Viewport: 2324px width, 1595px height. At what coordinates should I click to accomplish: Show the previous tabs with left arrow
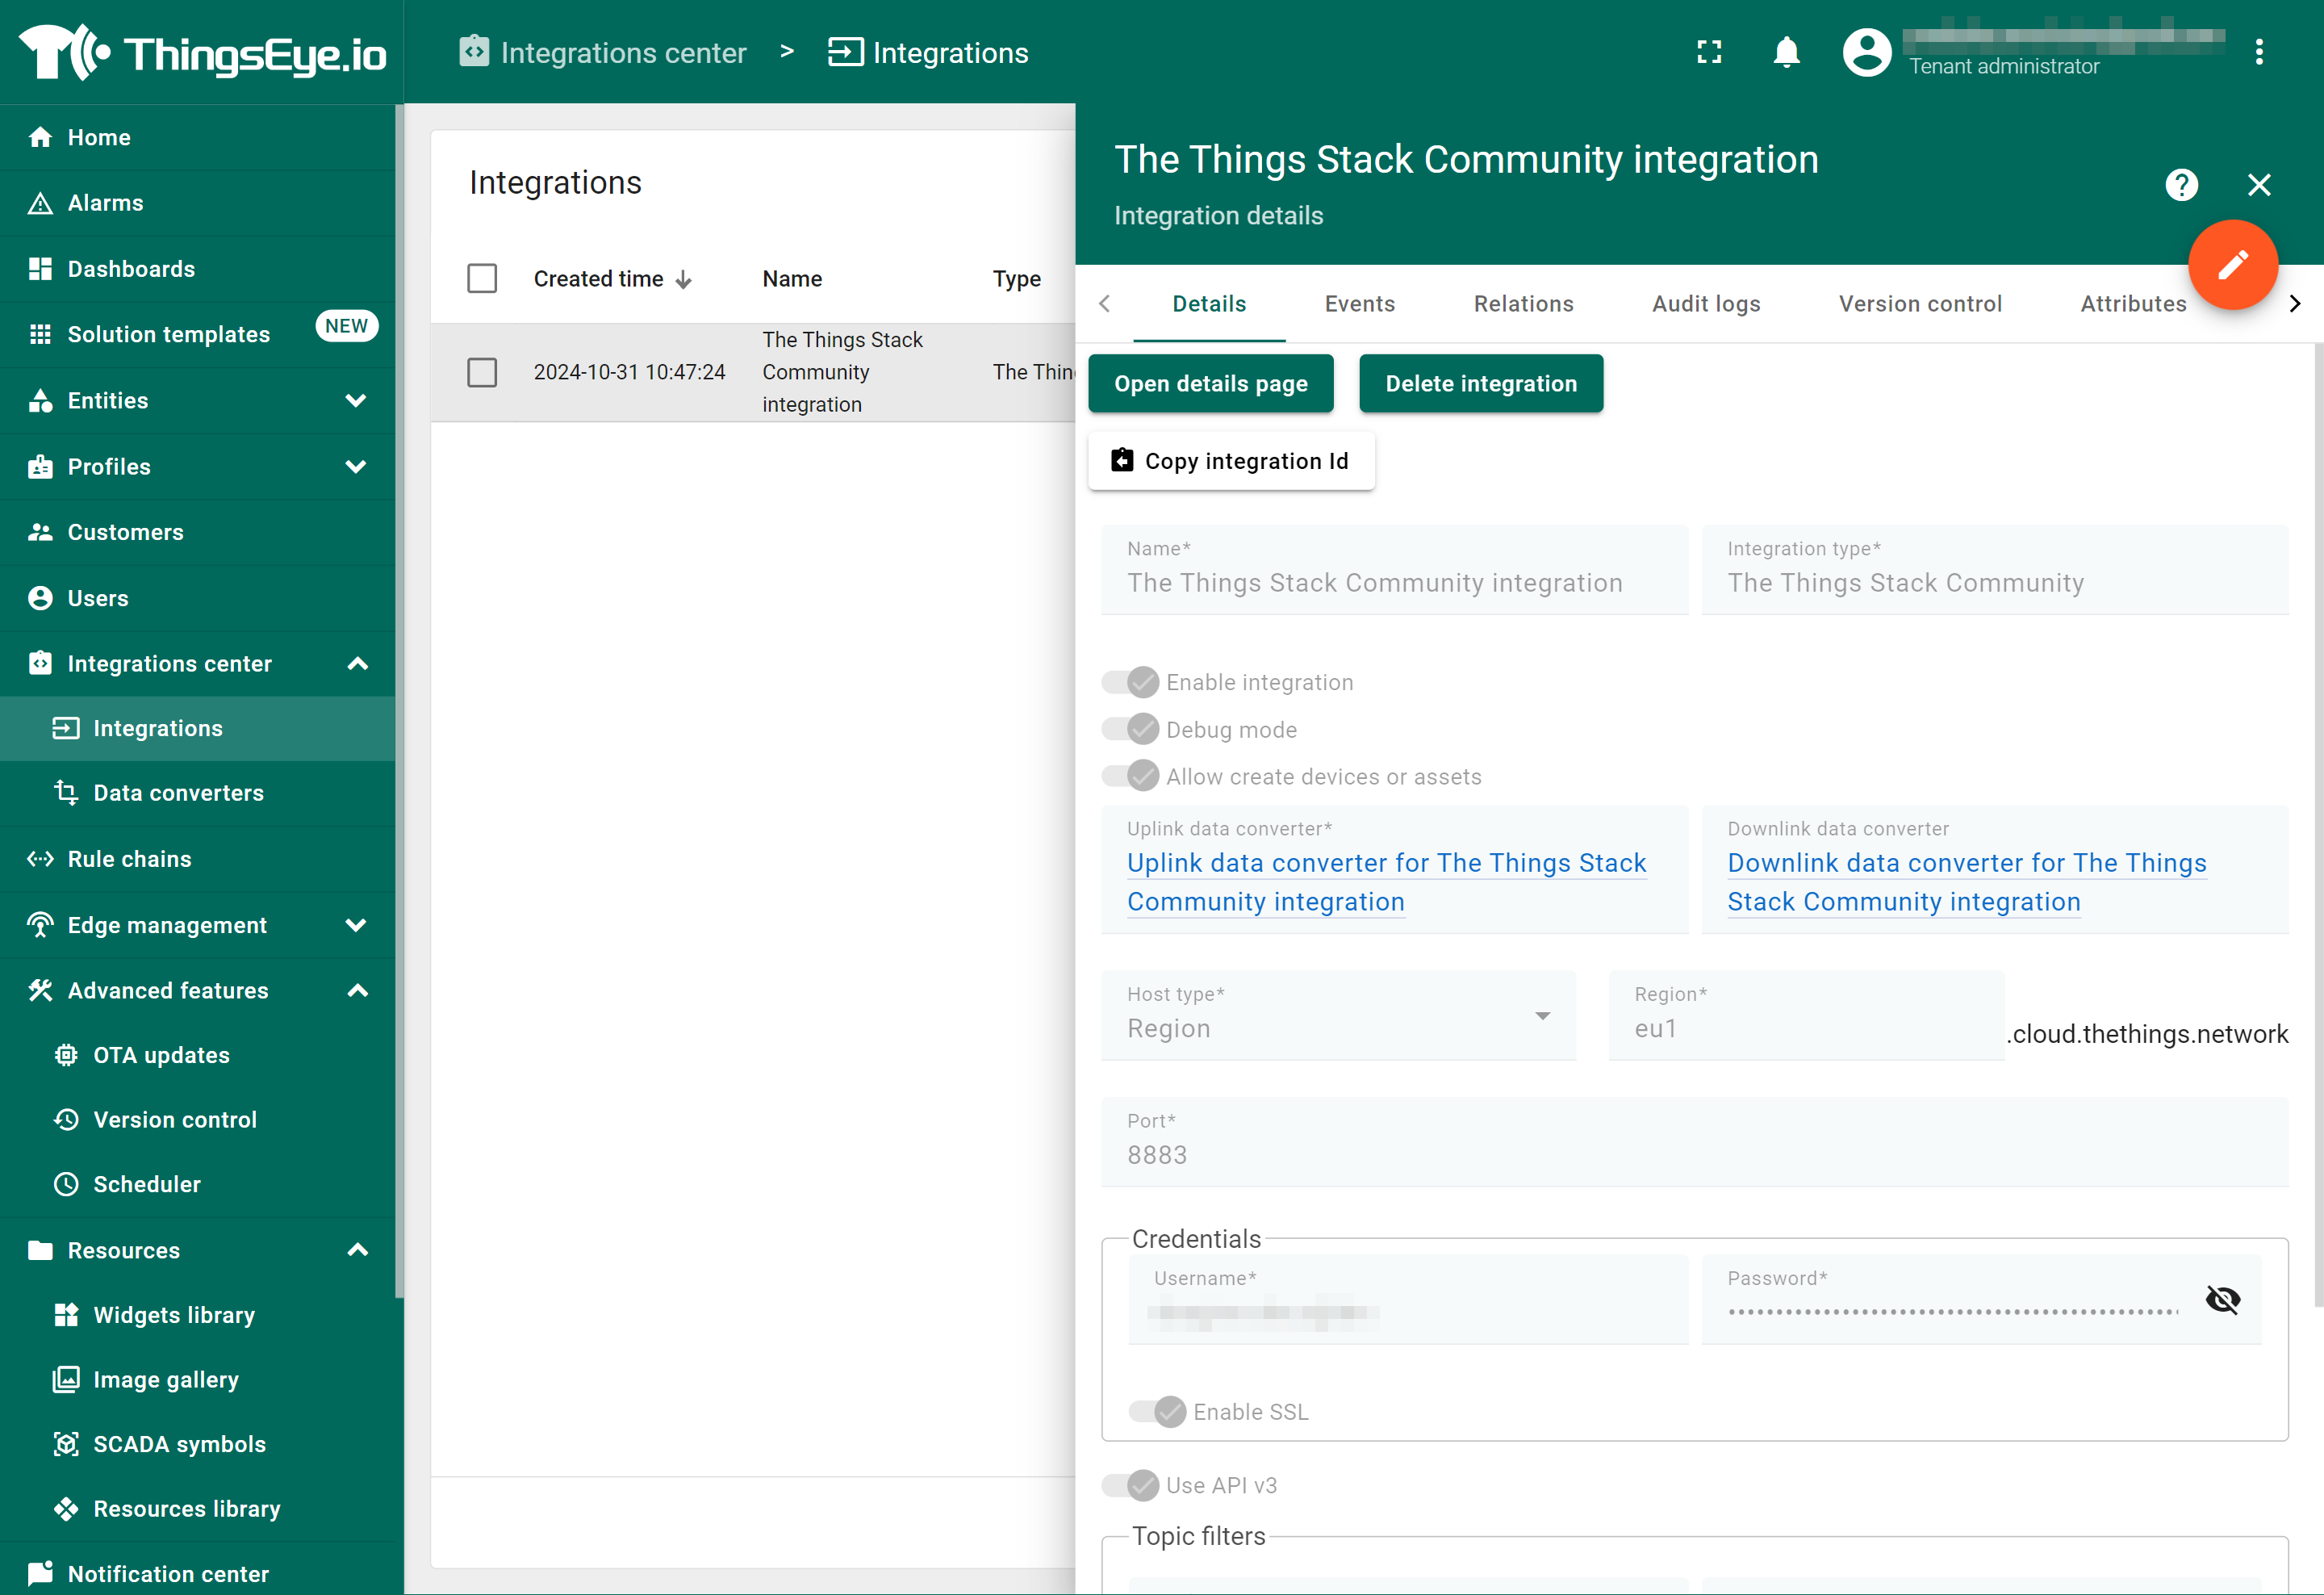(x=1104, y=303)
